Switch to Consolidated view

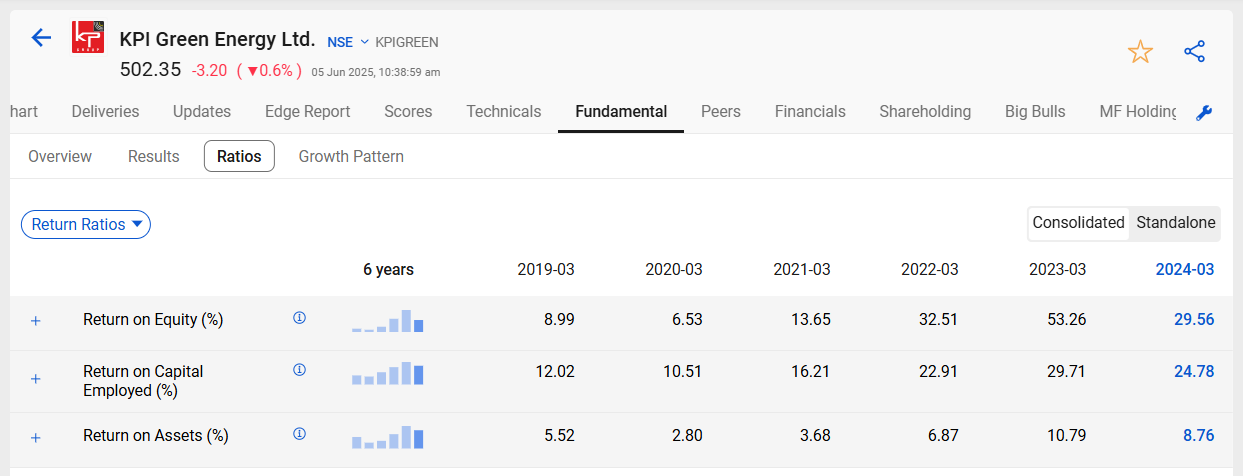pyautogui.click(x=1079, y=223)
